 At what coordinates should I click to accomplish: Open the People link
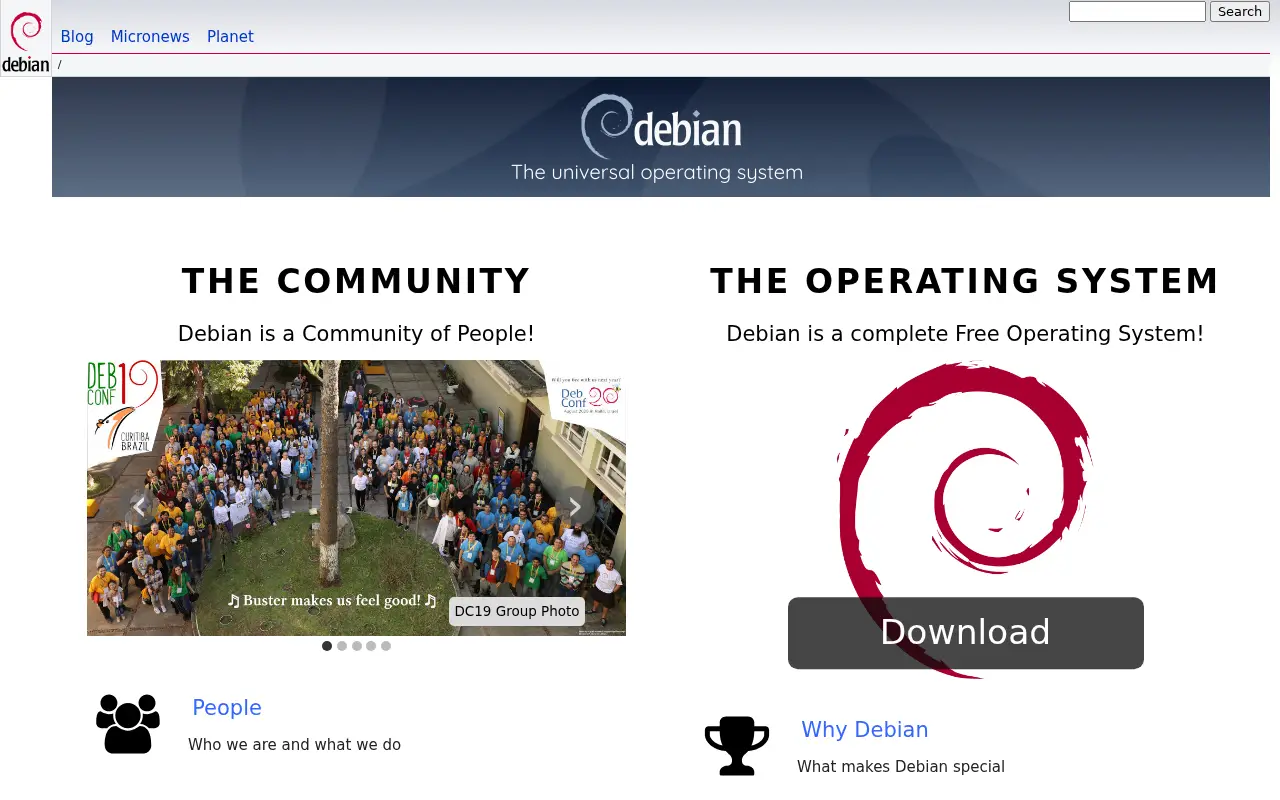[227, 708]
